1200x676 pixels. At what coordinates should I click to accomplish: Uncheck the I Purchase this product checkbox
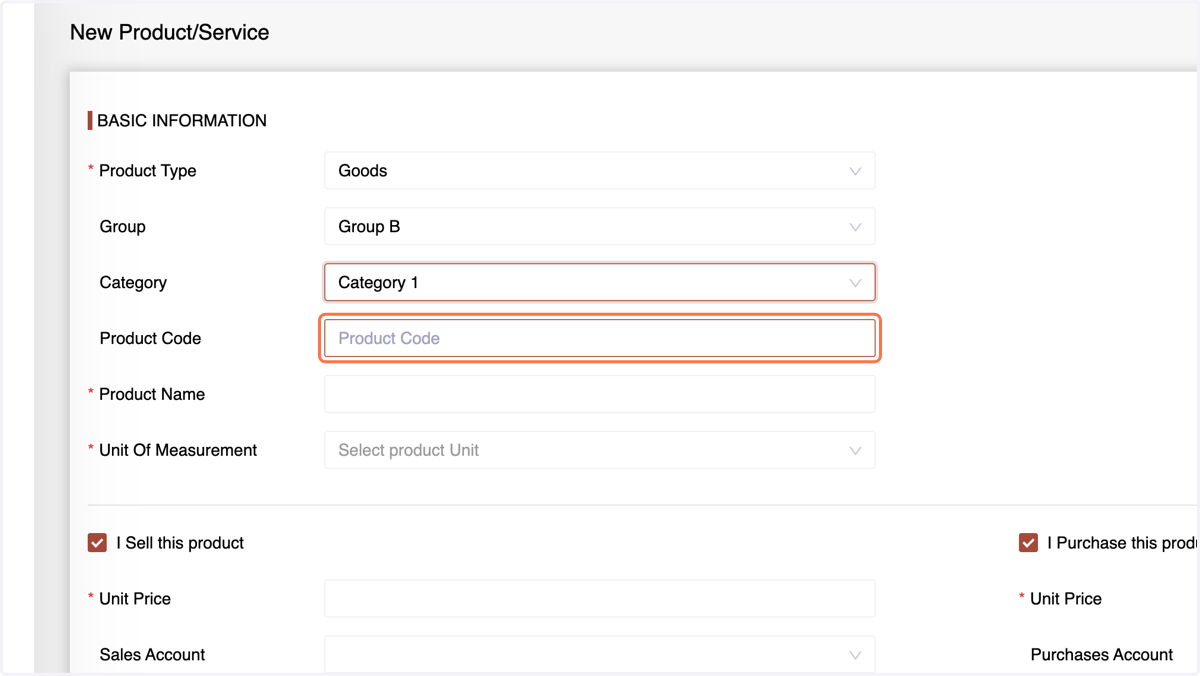click(1028, 543)
